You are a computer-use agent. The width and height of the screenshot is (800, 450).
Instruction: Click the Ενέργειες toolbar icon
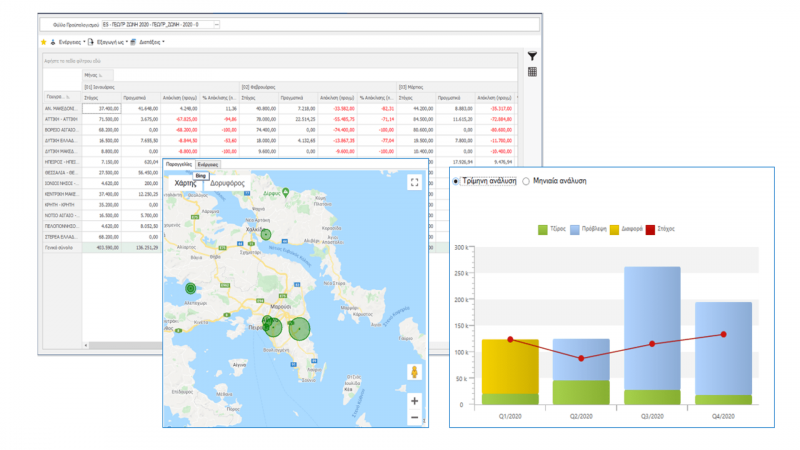53,42
